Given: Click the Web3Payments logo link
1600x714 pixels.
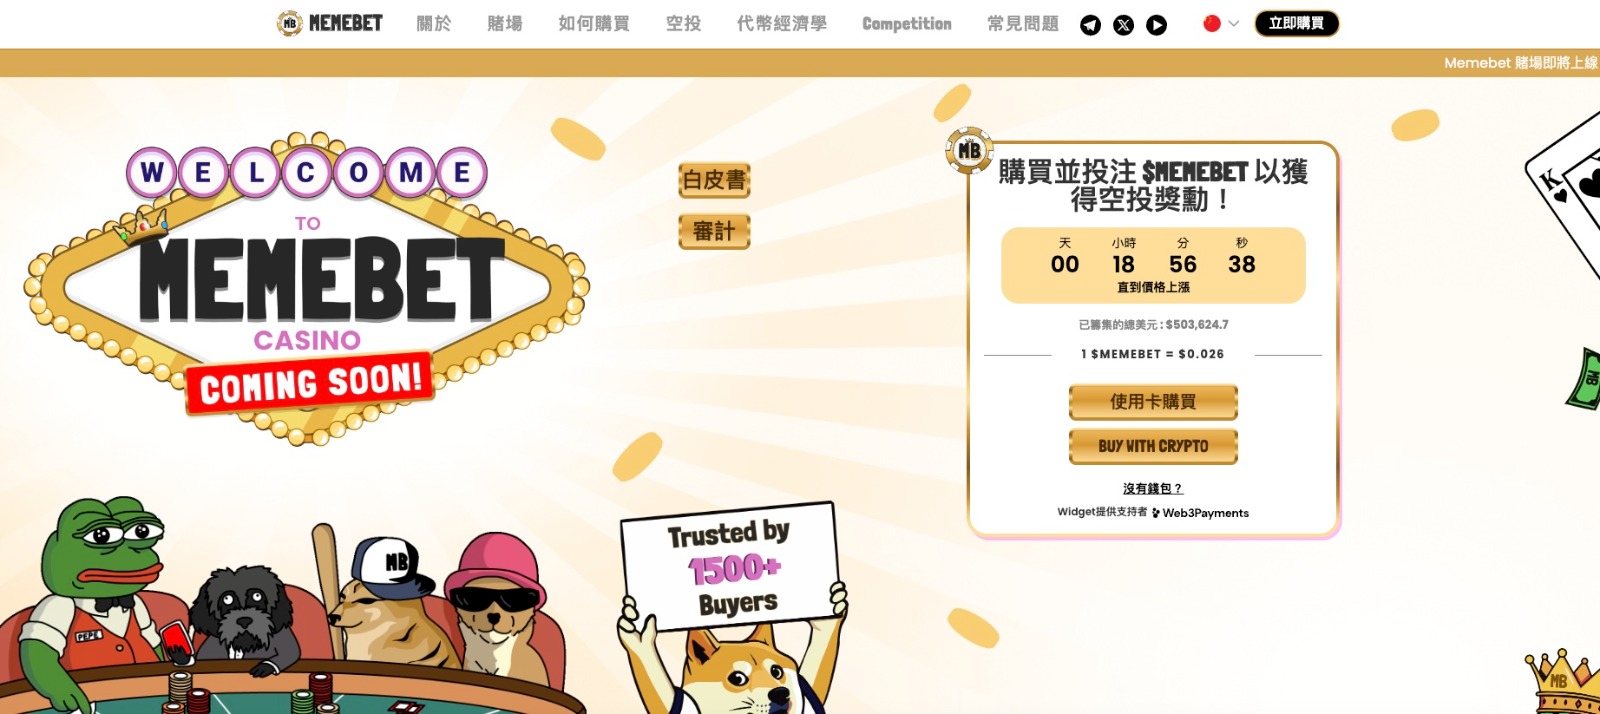Looking at the screenshot, I should tap(1200, 513).
